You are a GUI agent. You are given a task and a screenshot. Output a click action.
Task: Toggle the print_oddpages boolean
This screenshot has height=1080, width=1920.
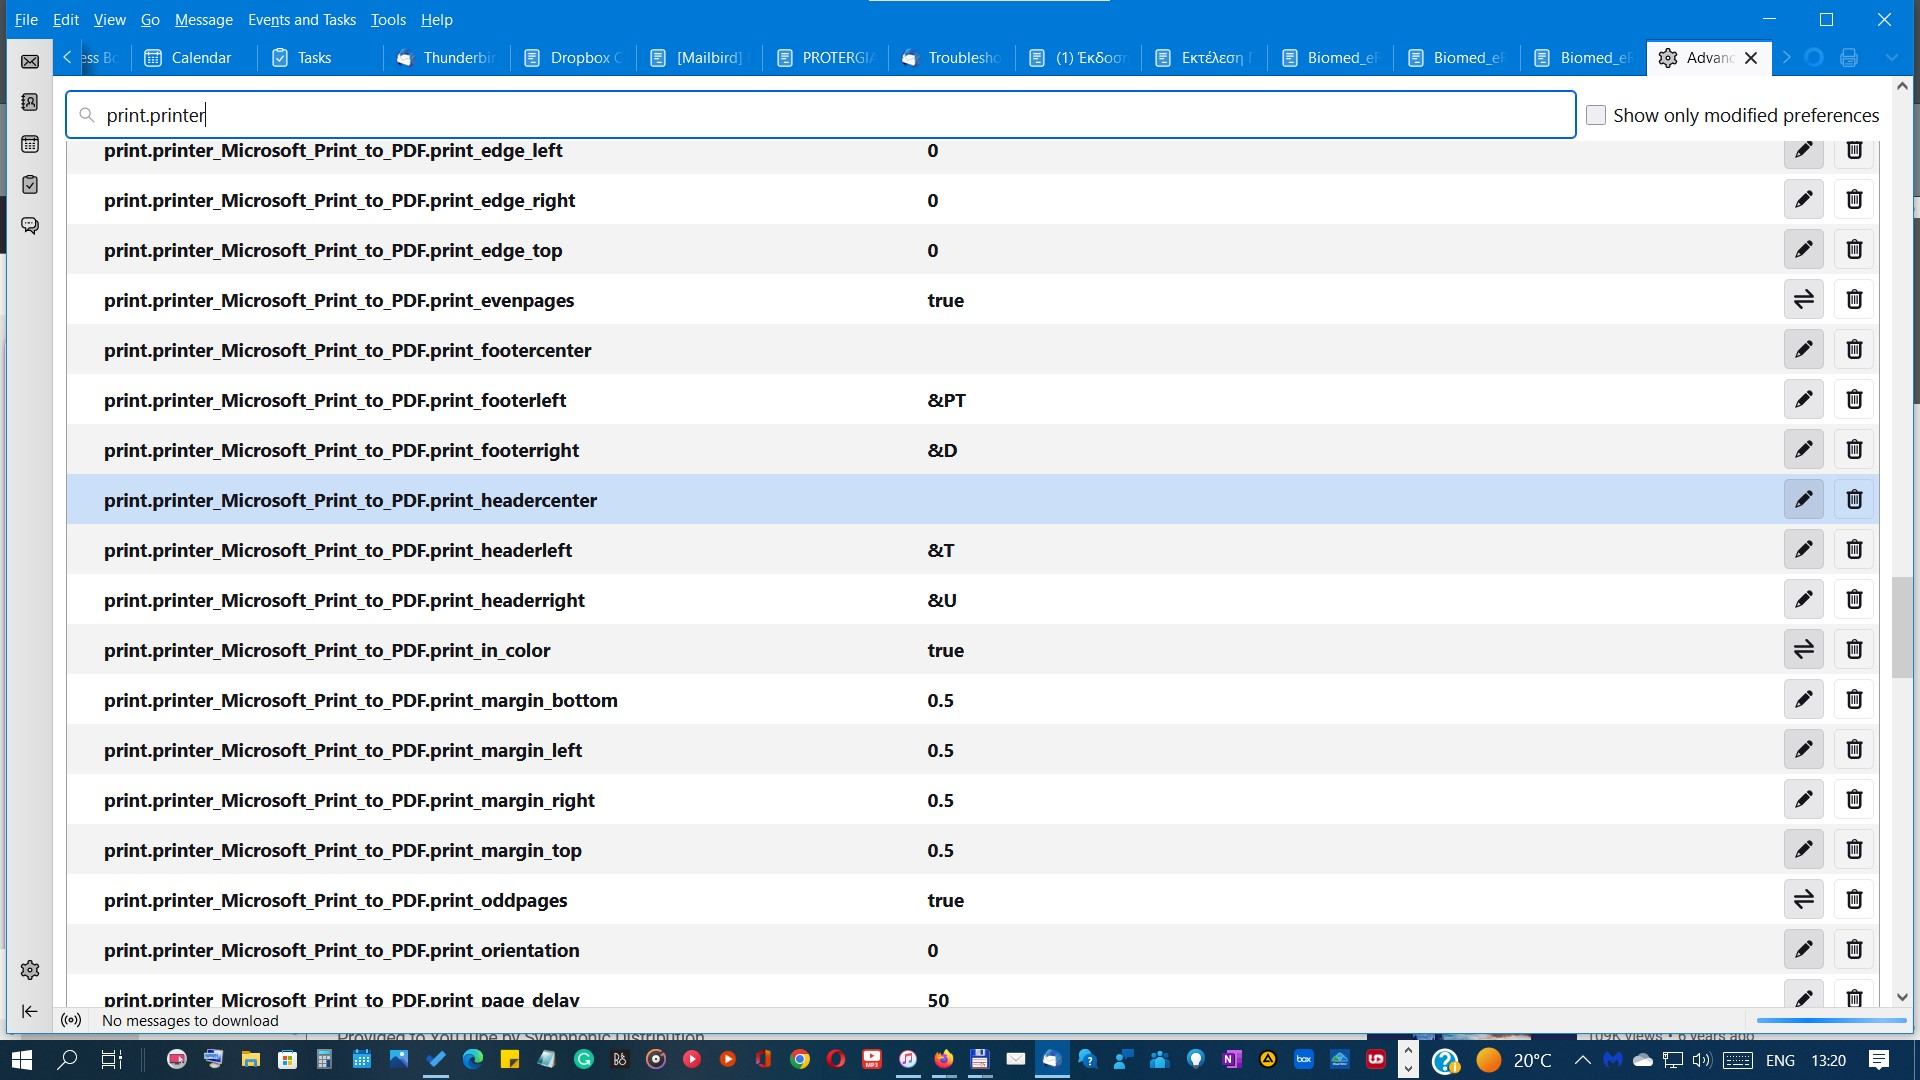click(x=1803, y=900)
